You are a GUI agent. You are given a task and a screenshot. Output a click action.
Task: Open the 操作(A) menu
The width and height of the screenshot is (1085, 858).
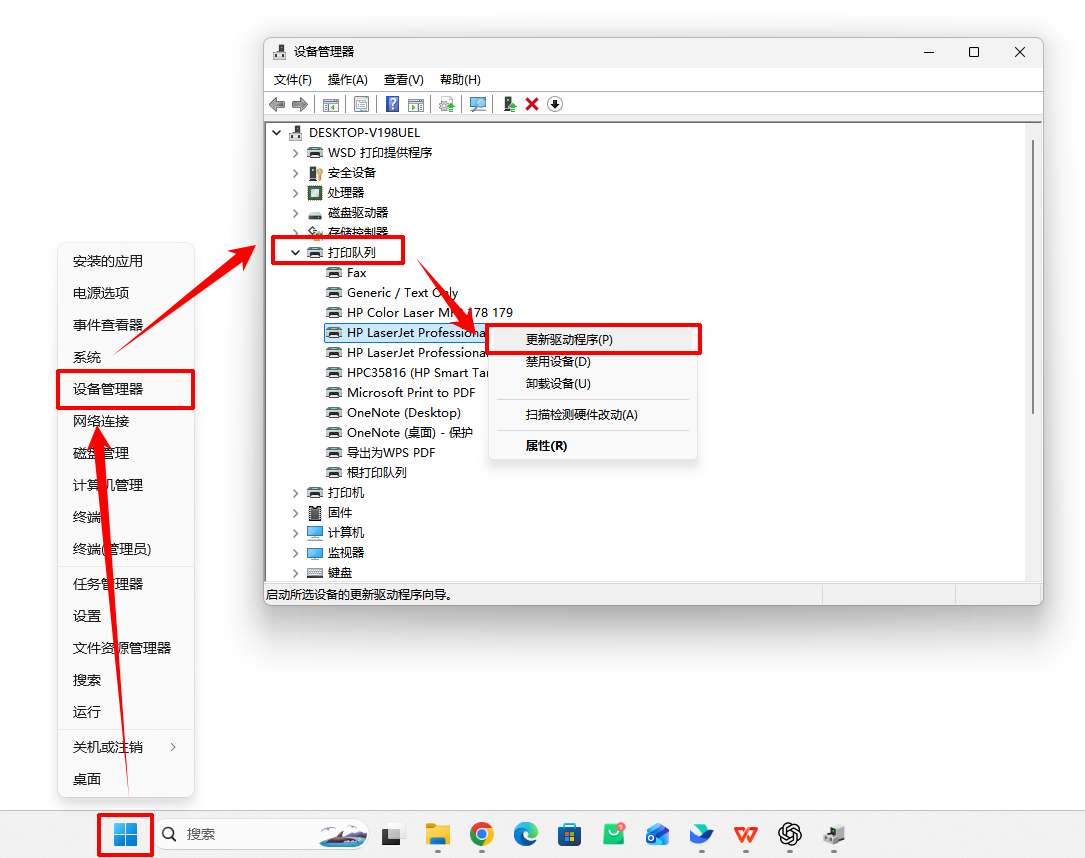(x=347, y=80)
